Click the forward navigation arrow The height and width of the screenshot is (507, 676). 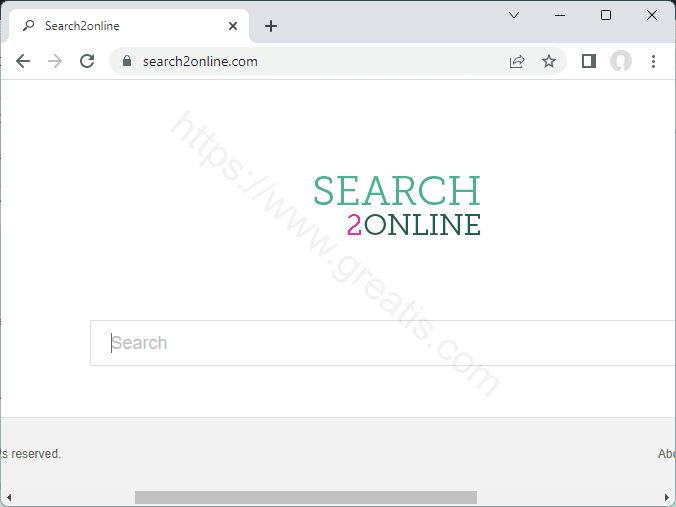point(55,61)
